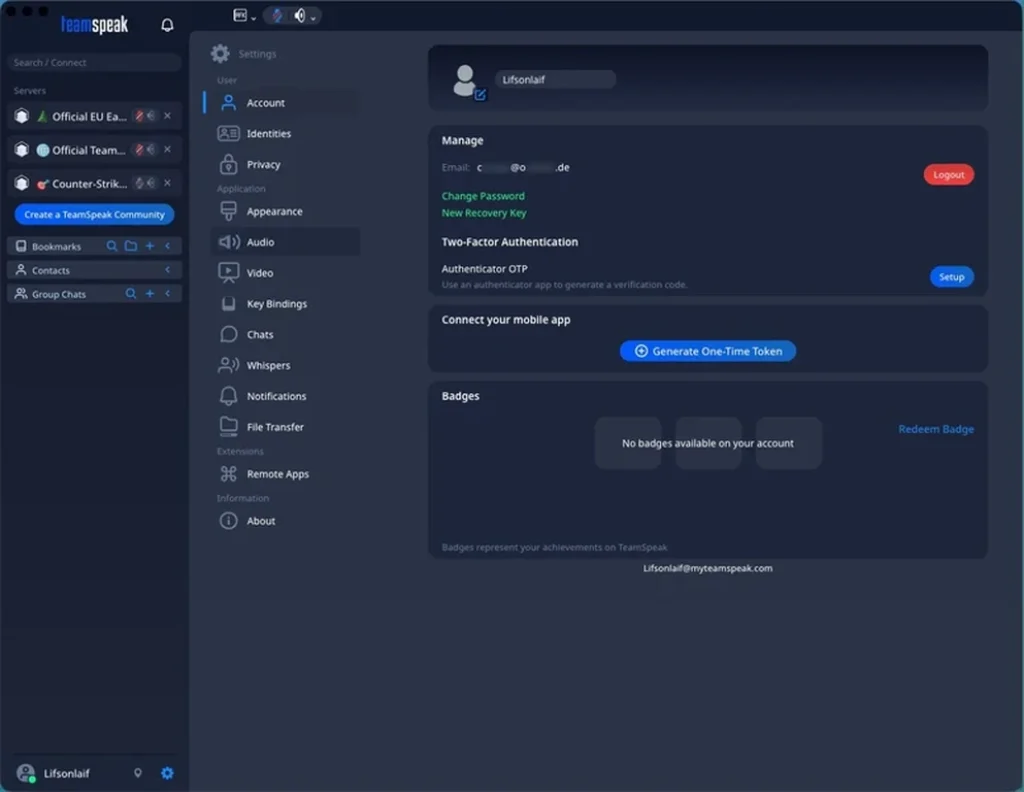
Task: Click the Change Password link
Action: [x=483, y=196]
